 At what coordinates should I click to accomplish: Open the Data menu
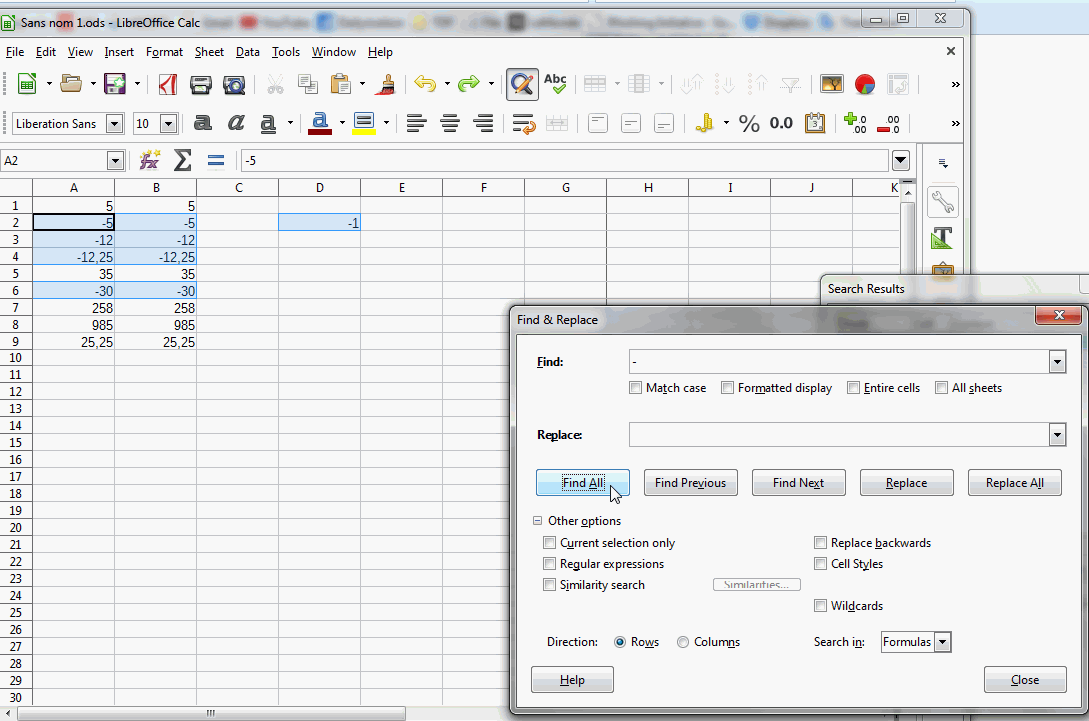[x=247, y=52]
